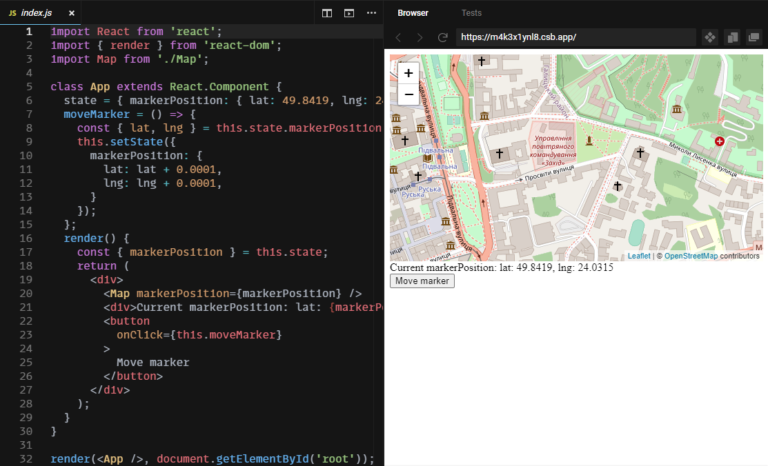Image resolution: width=768 pixels, height=466 pixels.
Task: Open preview in new window icon
Action: tap(754, 37)
